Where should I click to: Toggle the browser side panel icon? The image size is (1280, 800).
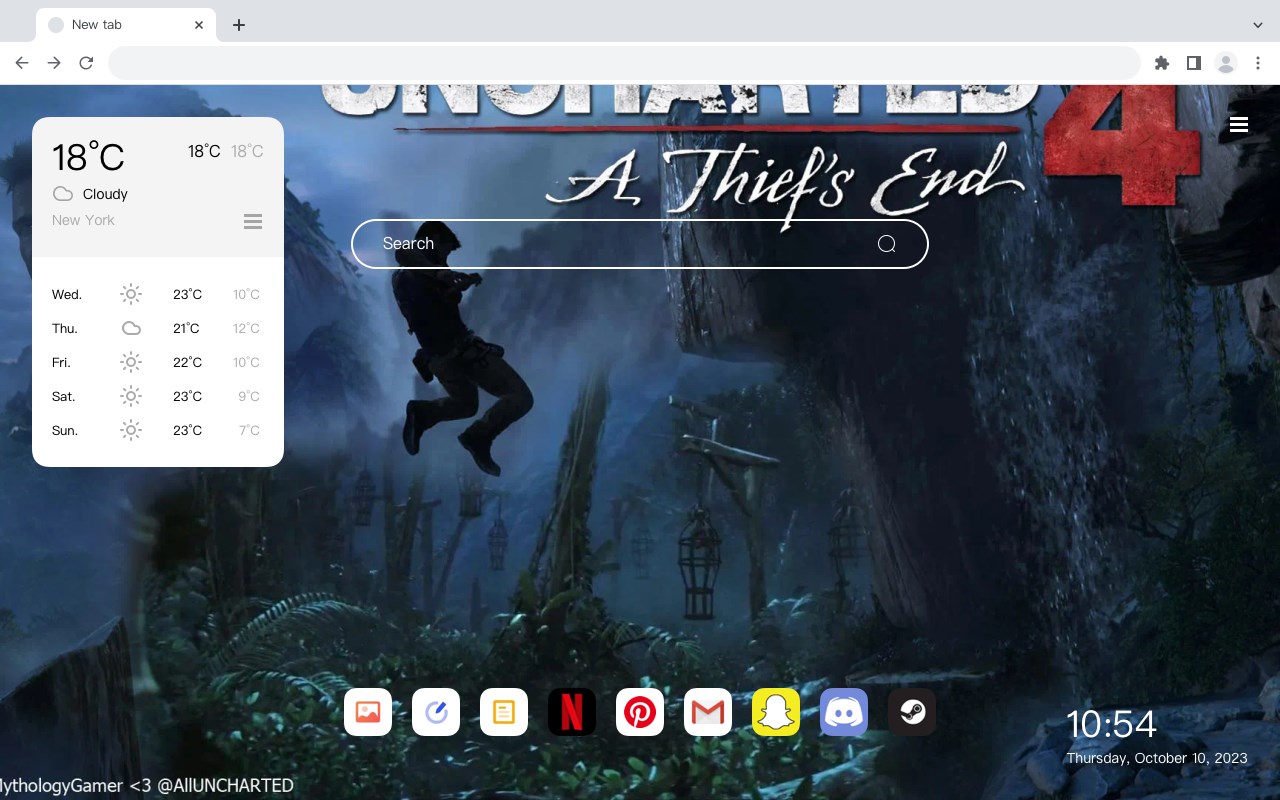pos(1193,63)
